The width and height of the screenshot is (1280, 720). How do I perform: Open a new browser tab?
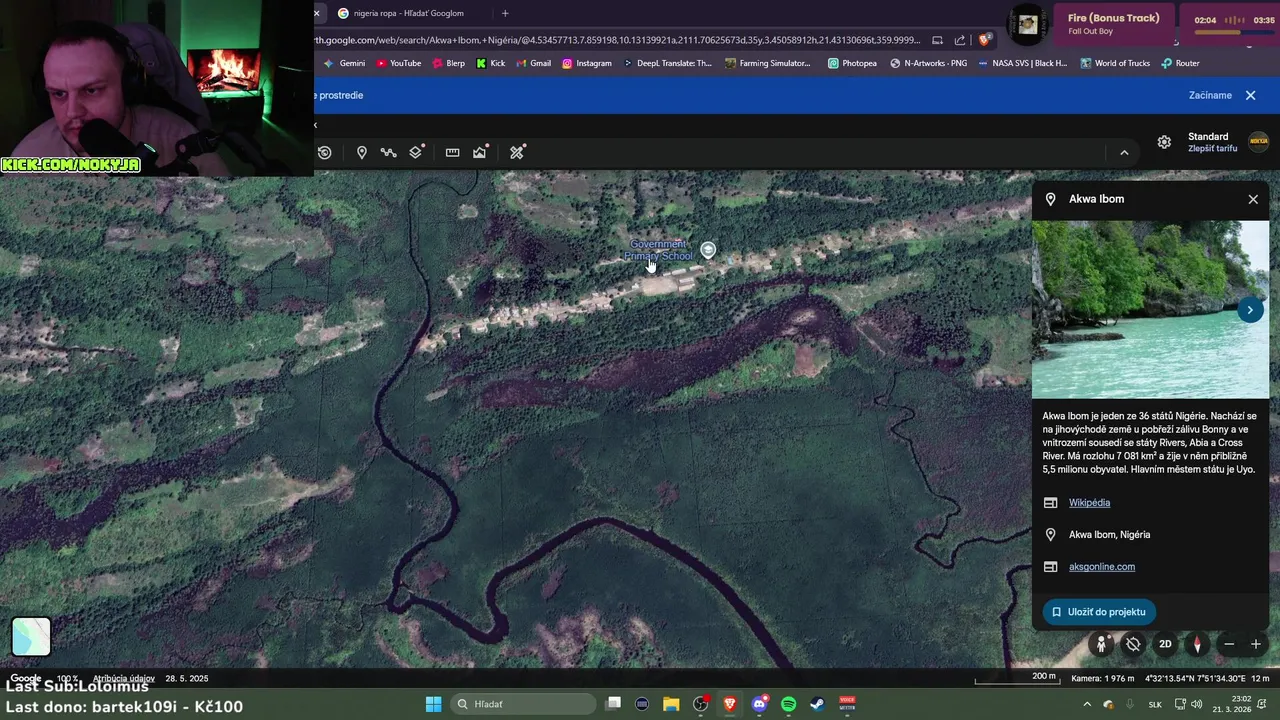pyautogui.click(x=505, y=13)
